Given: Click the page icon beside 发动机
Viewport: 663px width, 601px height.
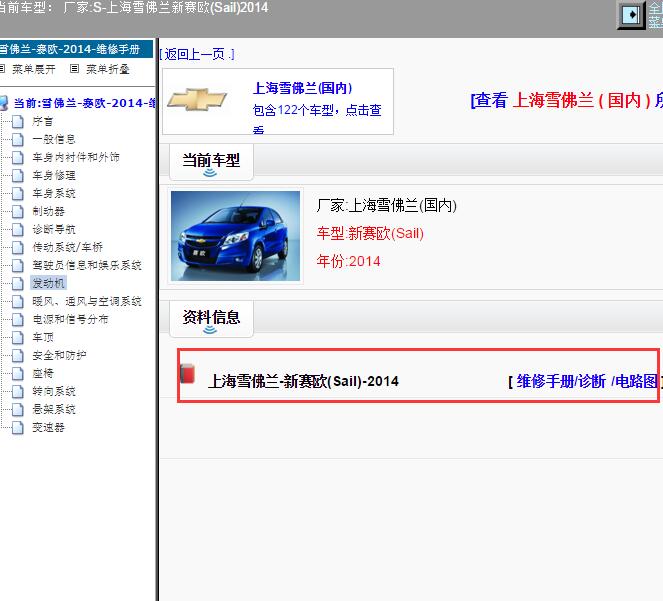Looking at the screenshot, I should tap(18, 283).
